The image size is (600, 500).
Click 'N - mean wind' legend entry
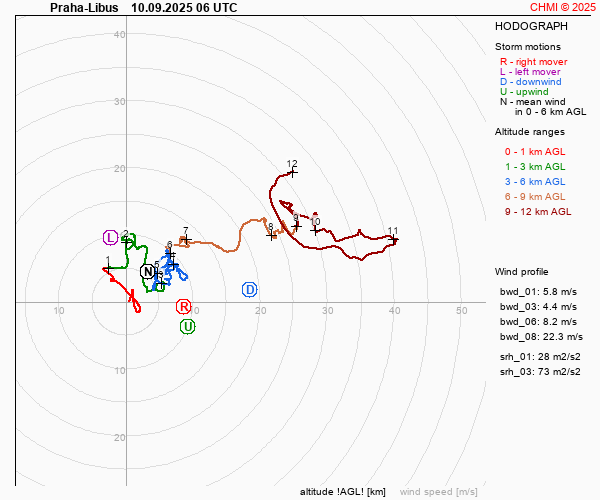click(x=532, y=101)
